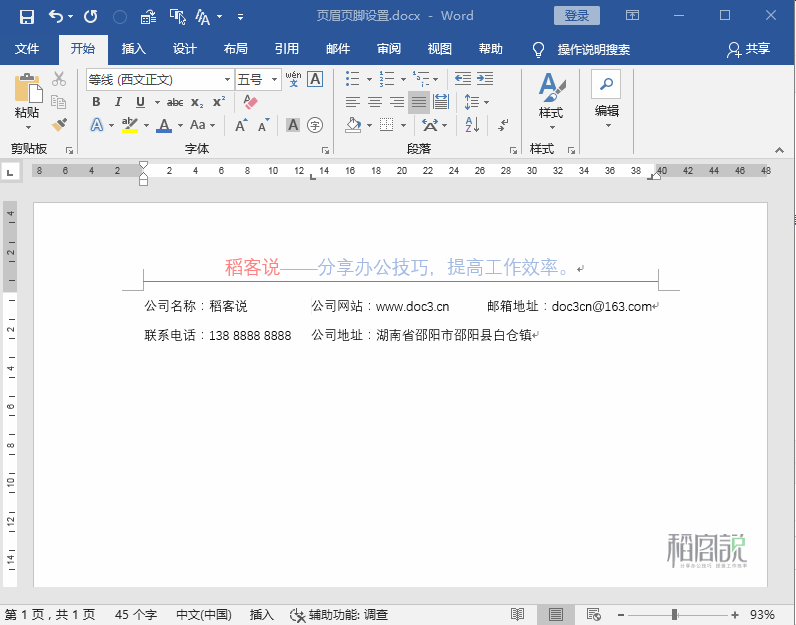Click the Cut scissors icon

[x=59, y=79]
